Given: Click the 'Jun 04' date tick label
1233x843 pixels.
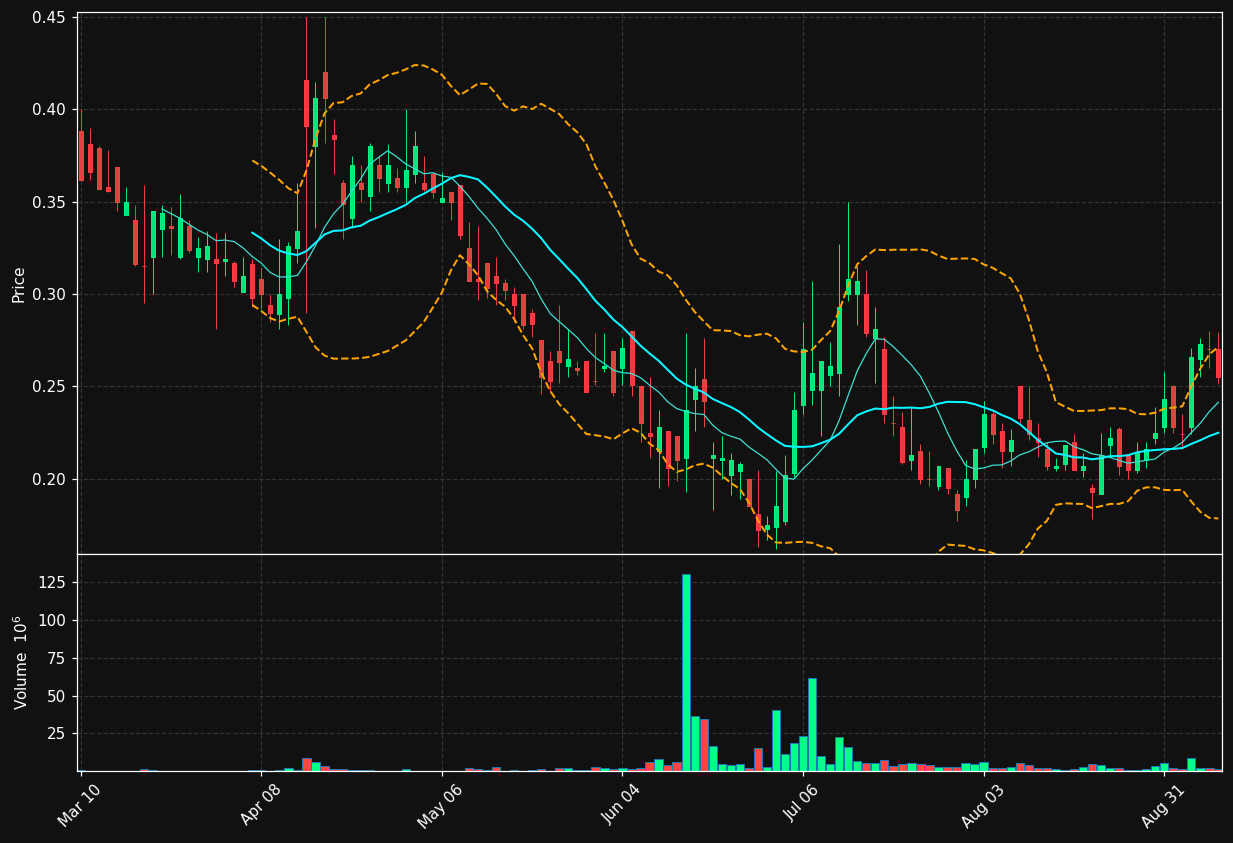Looking at the screenshot, I should click(x=621, y=805).
